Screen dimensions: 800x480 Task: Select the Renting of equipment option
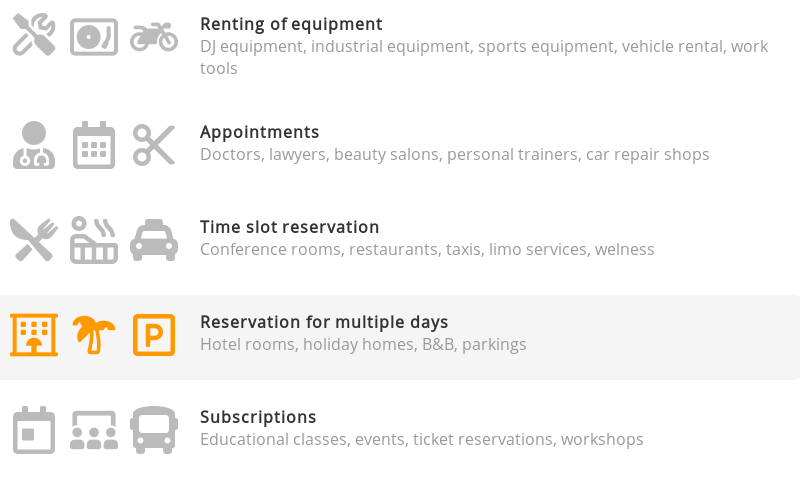point(291,24)
